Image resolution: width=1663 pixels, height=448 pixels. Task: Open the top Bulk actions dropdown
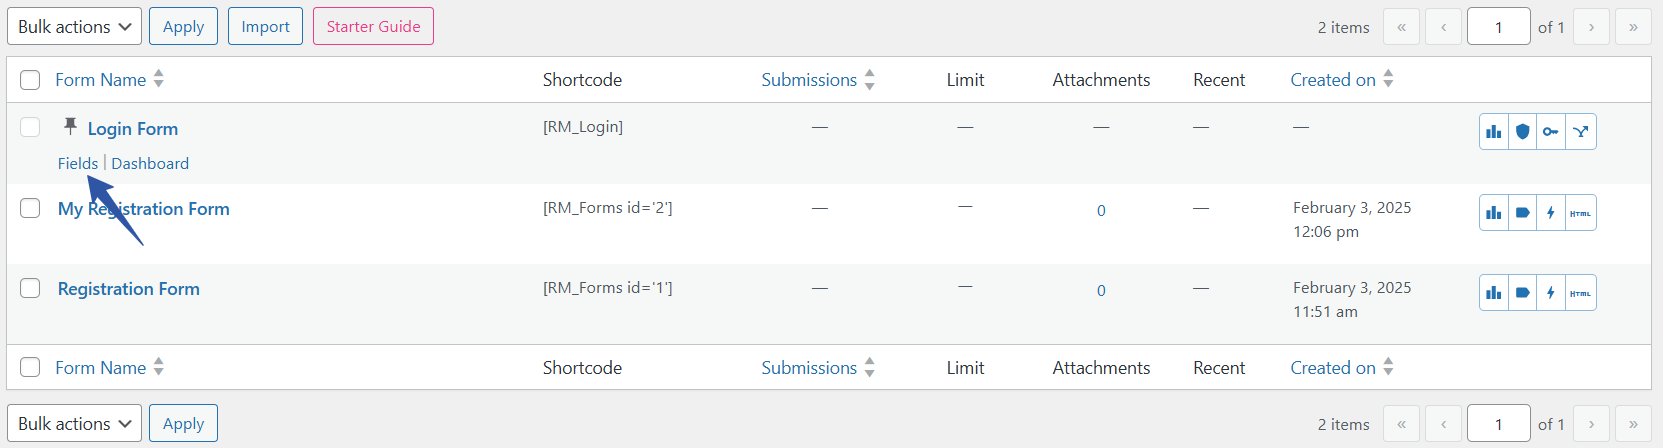[74, 27]
